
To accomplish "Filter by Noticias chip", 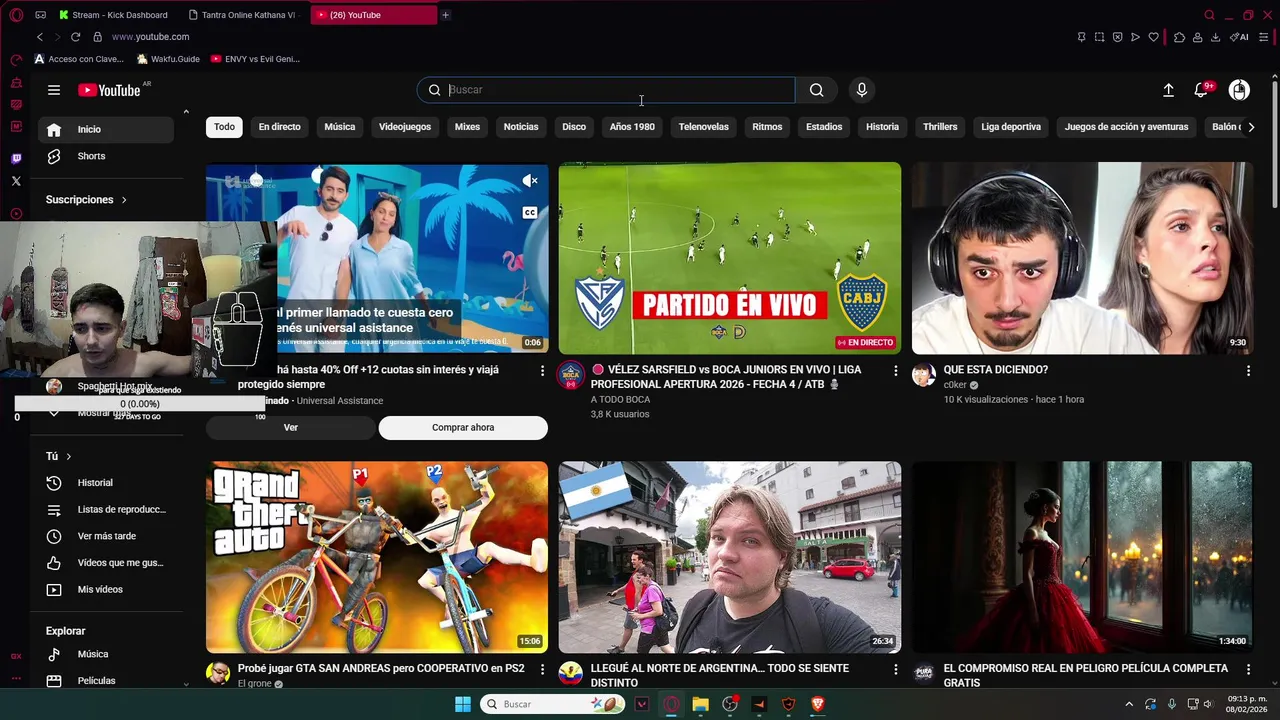I will 521,127.
